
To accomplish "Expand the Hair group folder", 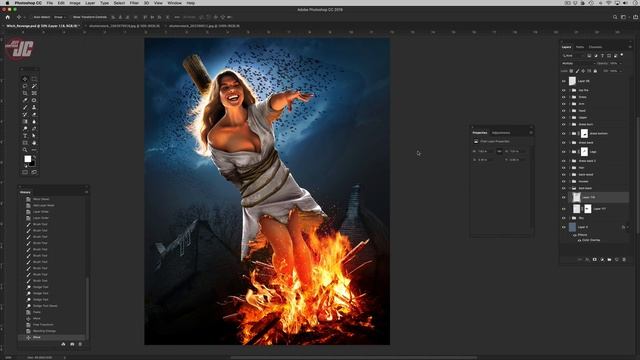I will click(x=569, y=168).
